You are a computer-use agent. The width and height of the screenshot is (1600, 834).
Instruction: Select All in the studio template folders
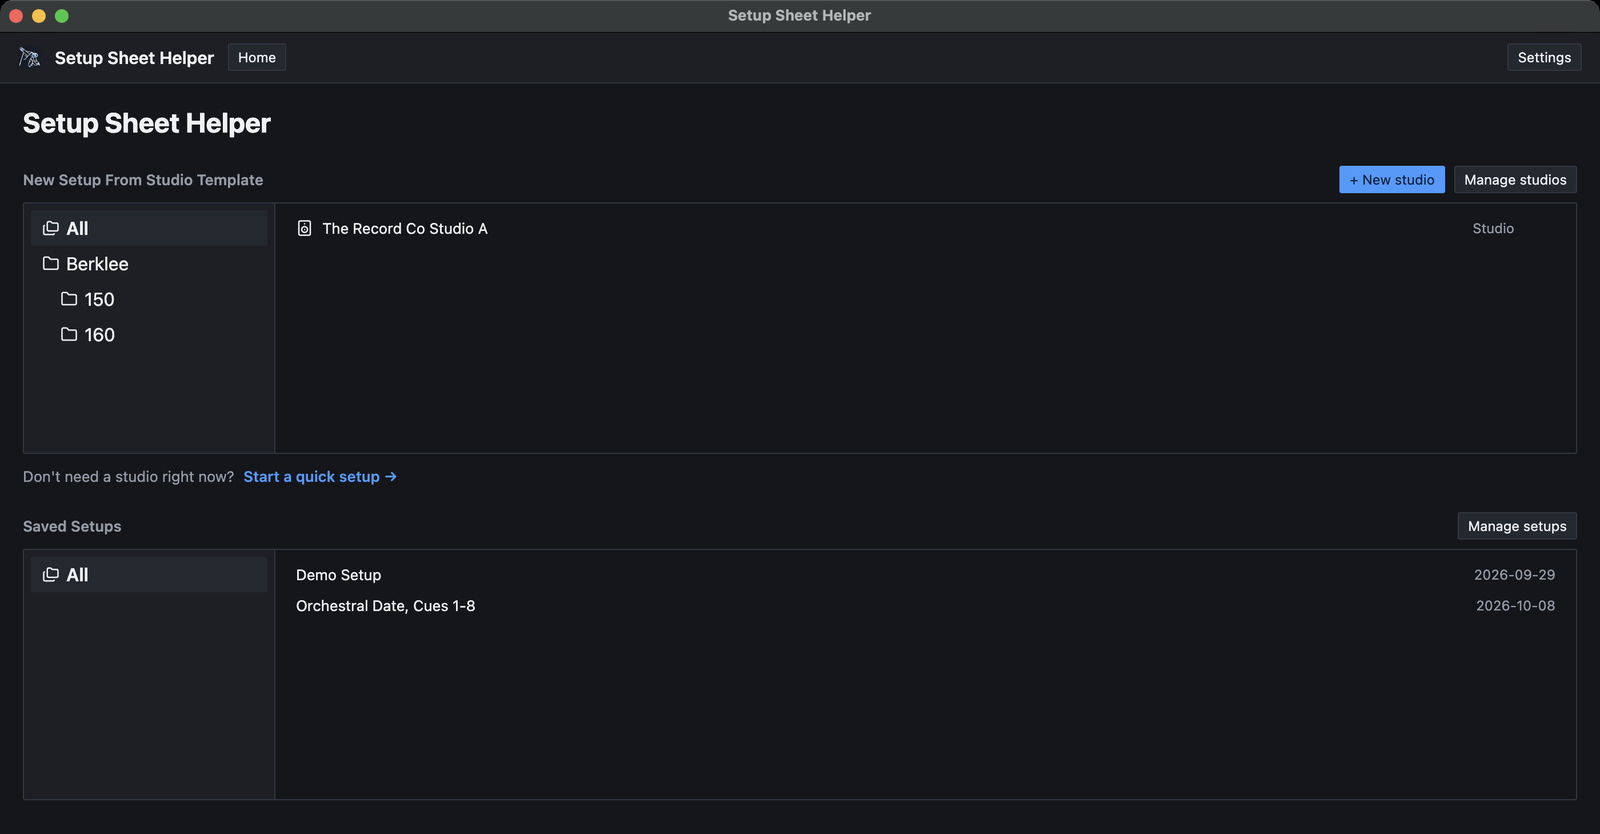(x=149, y=229)
